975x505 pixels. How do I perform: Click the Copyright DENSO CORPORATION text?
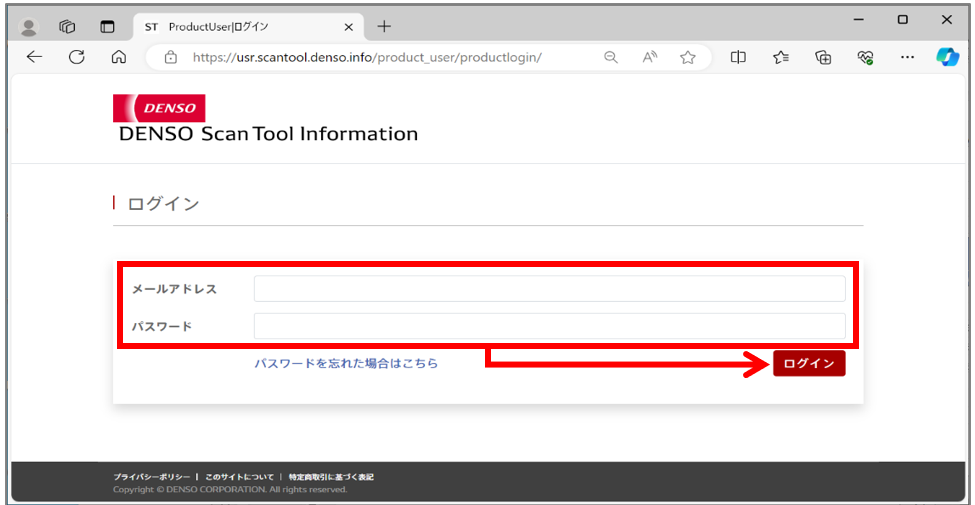[230, 489]
